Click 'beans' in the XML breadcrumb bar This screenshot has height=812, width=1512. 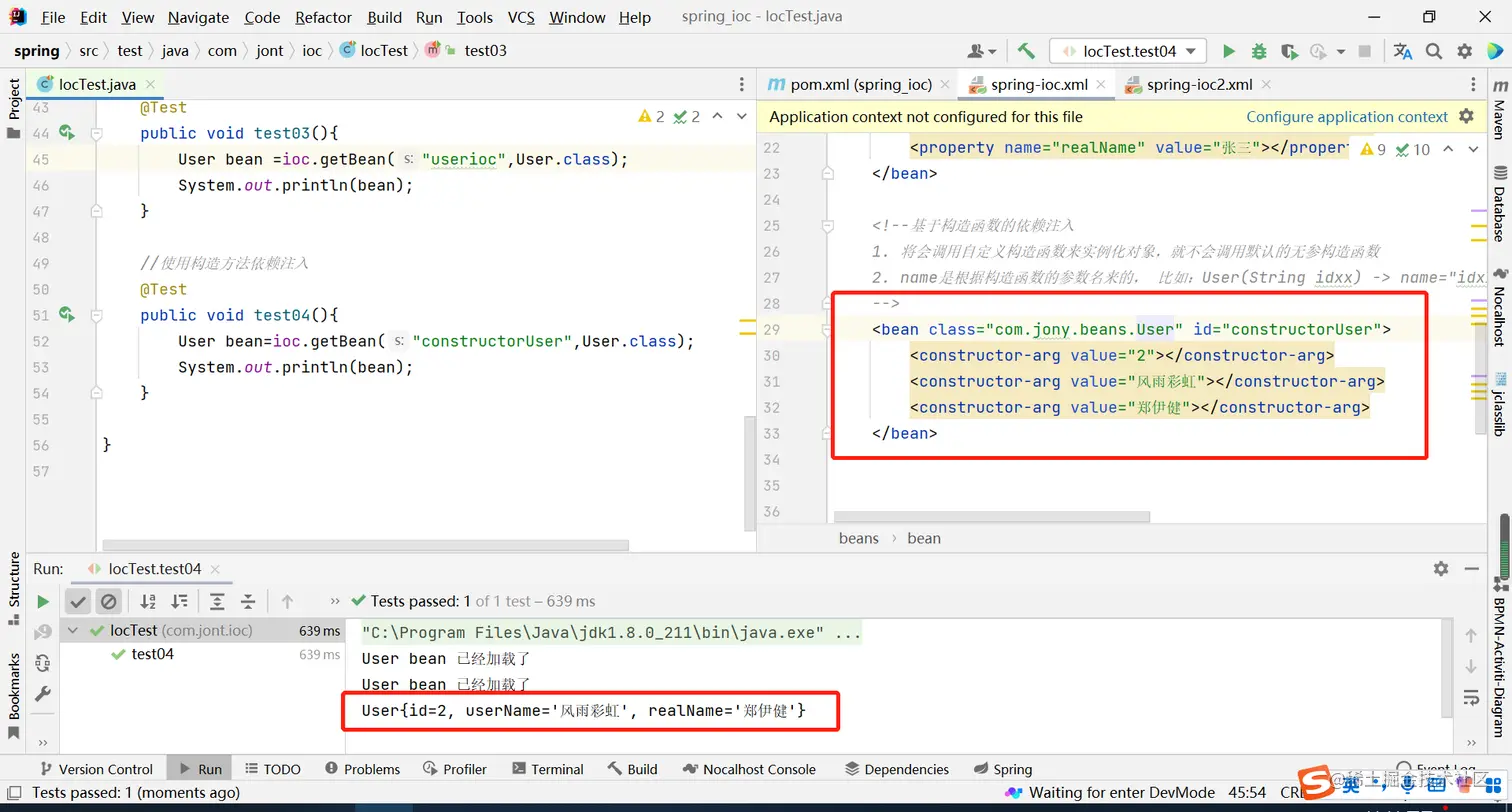859,538
